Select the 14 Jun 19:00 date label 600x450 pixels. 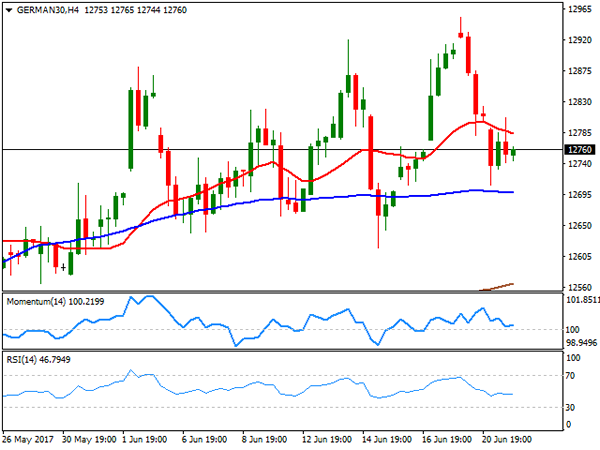387,439
